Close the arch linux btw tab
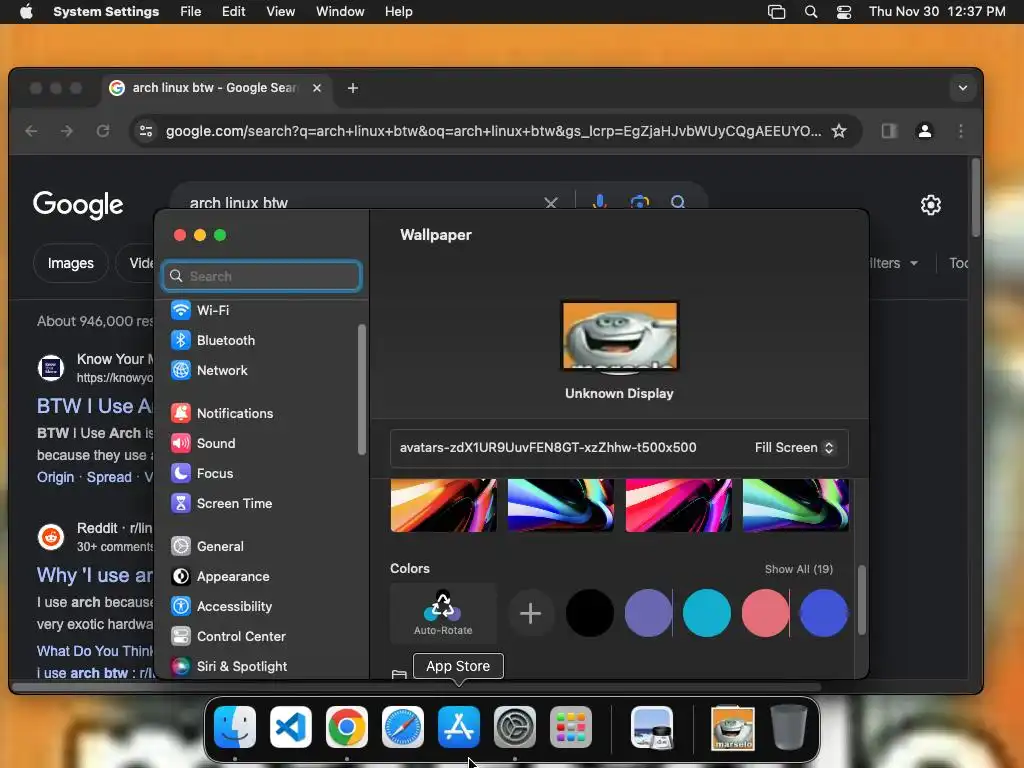 tap(317, 88)
